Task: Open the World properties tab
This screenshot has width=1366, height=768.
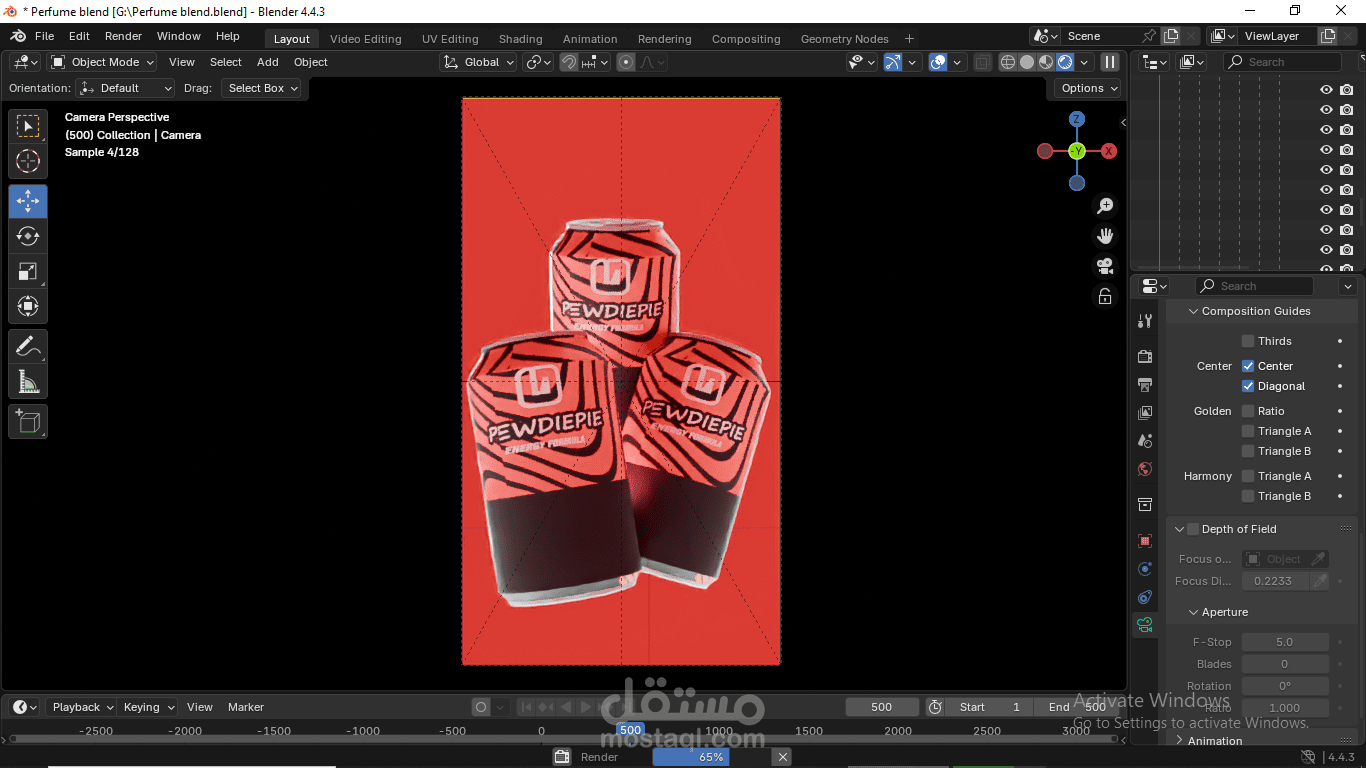Action: tap(1145, 469)
